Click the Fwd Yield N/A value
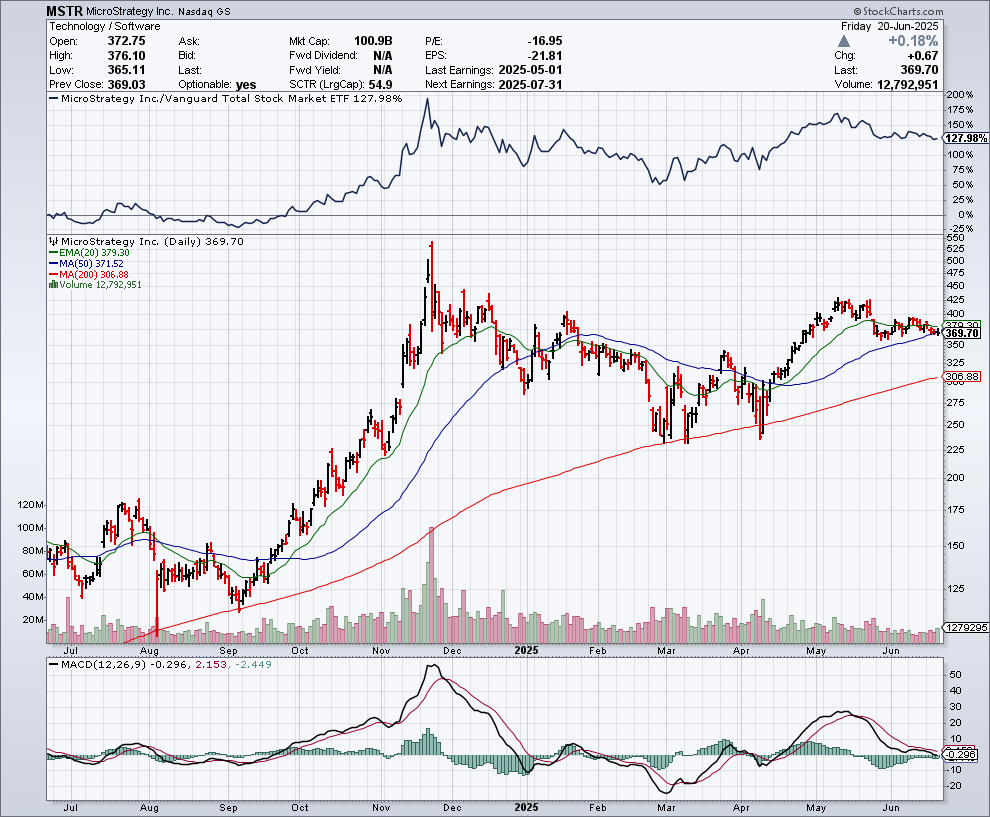Image resolution: width=990 pixels, height=817 pixels. 383,70
